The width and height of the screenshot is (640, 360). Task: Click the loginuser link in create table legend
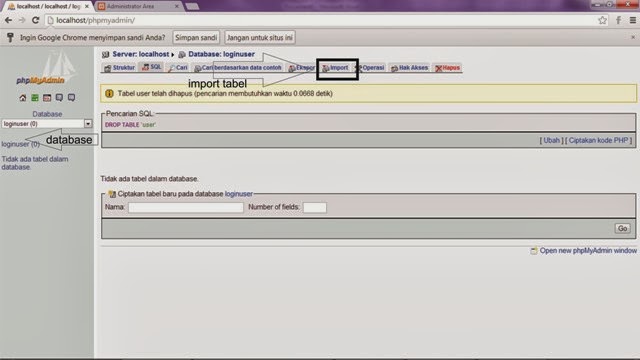pyautogui.click(x=239, y=194)
